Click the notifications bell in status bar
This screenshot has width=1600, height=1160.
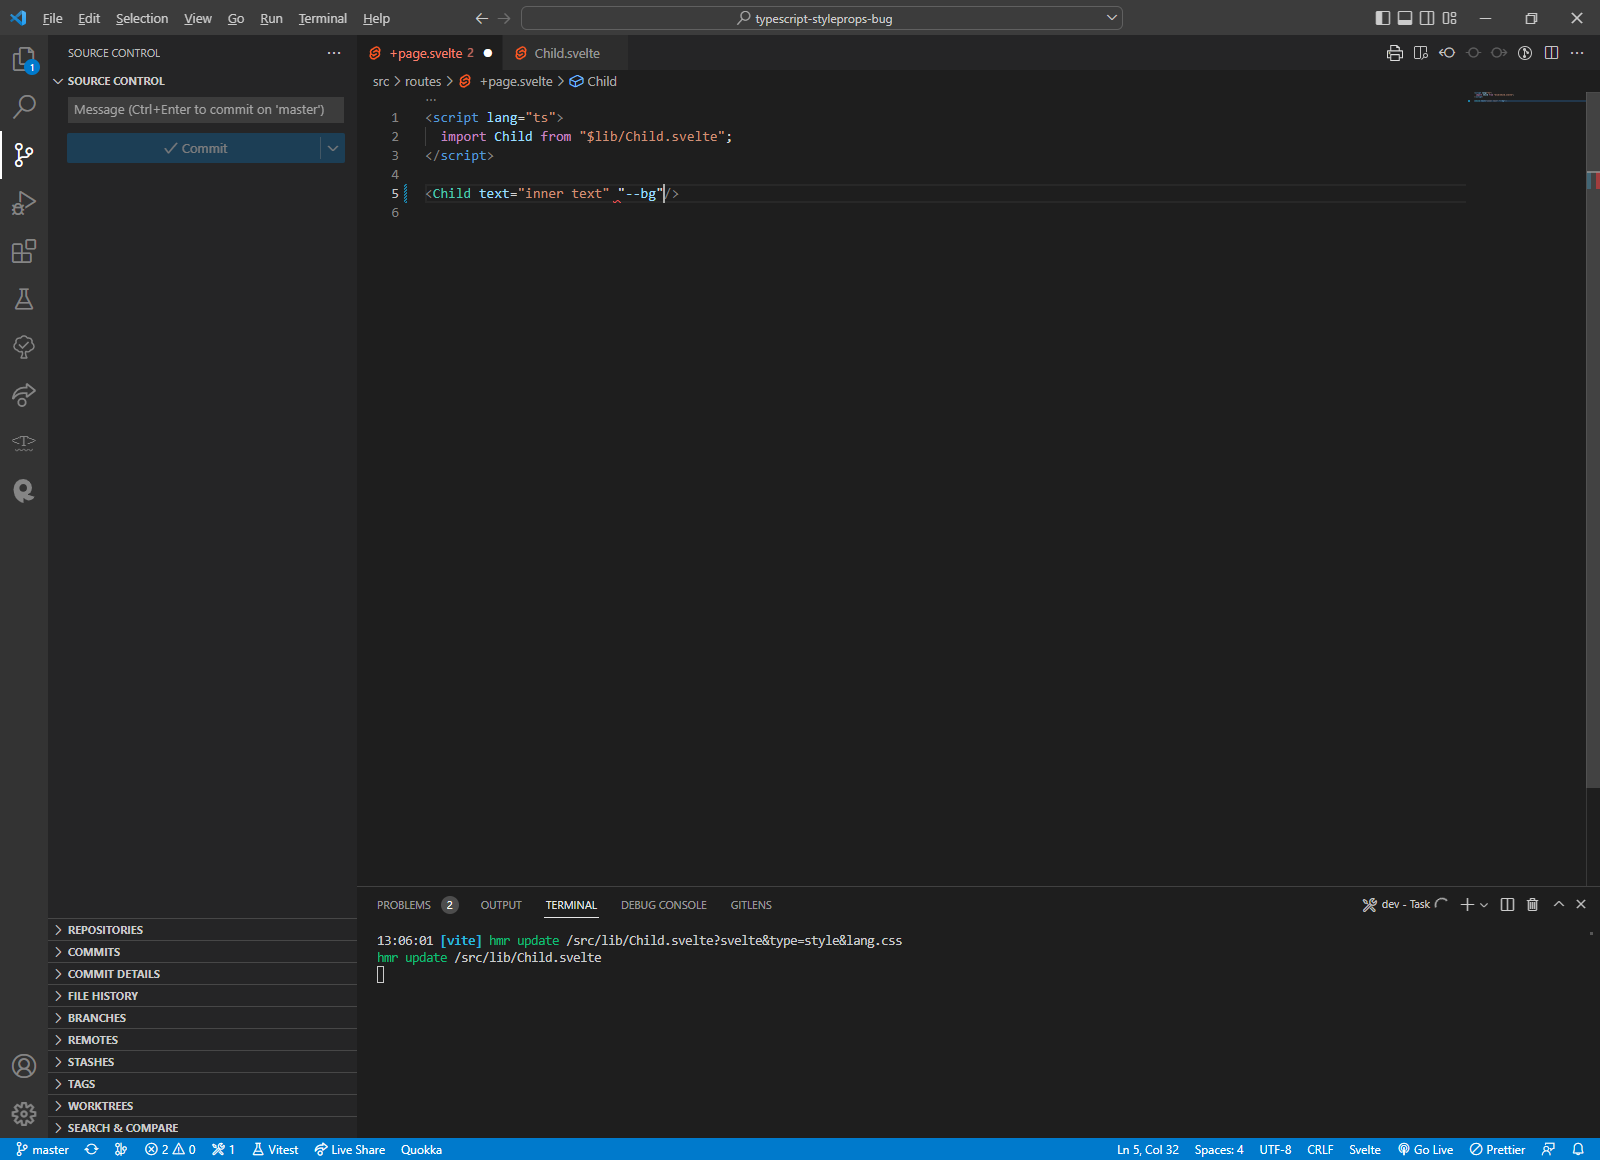click(x=1577, y=1149)
